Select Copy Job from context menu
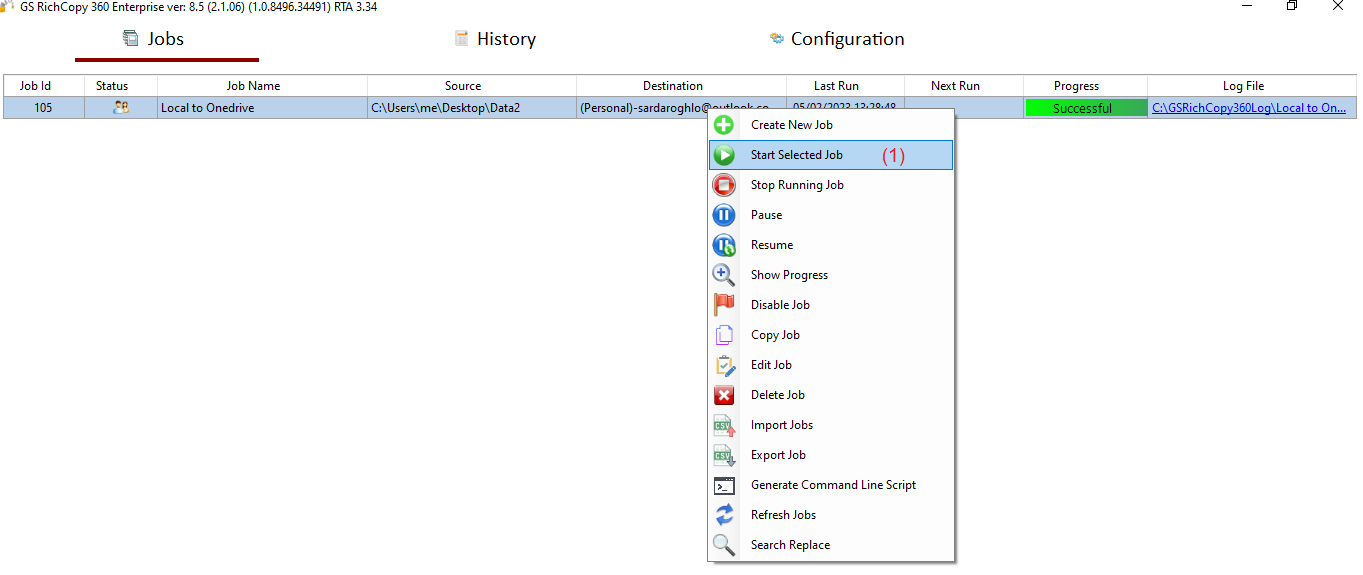1363x575 pixels. pyautogui.click(x=775, y=335)
